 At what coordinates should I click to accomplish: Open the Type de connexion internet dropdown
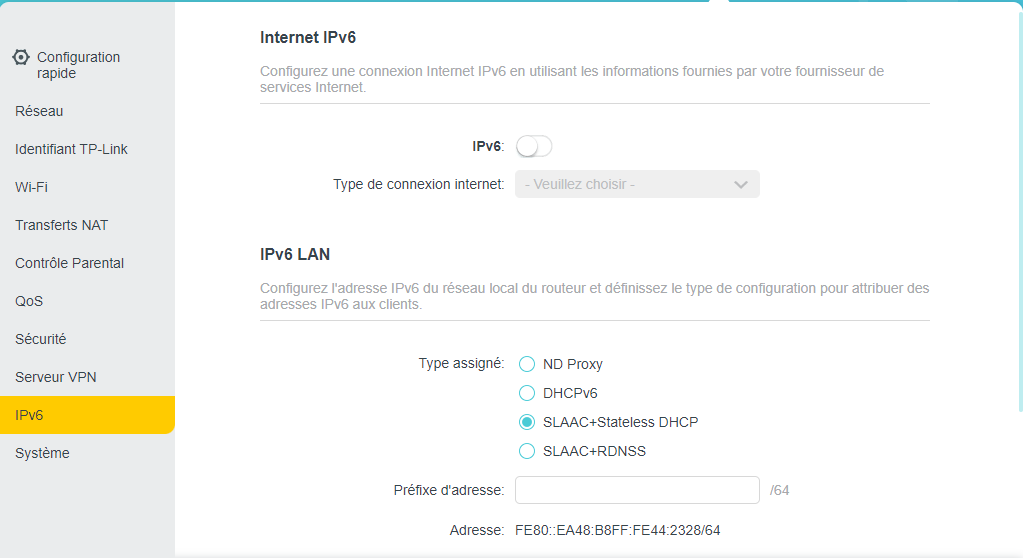click(x=636, y=185)
